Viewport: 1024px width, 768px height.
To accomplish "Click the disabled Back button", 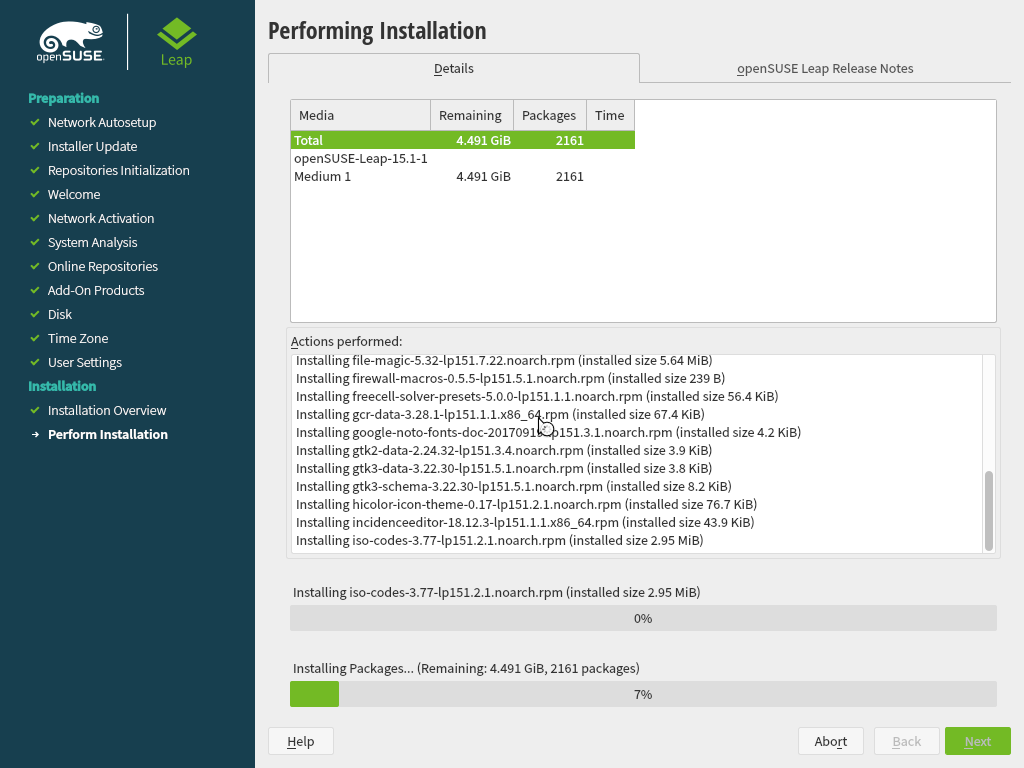I will coord(906,741).
